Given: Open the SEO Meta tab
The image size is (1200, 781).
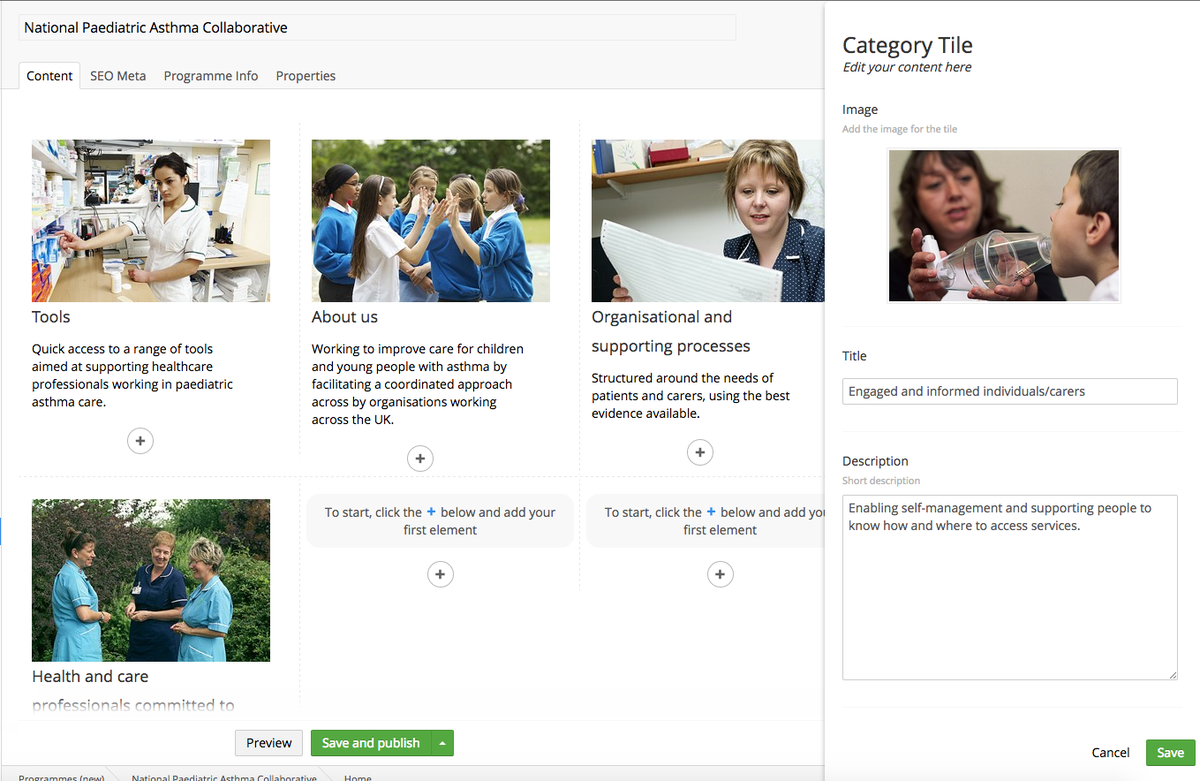Looking at the screenshot, I should 118,75.
